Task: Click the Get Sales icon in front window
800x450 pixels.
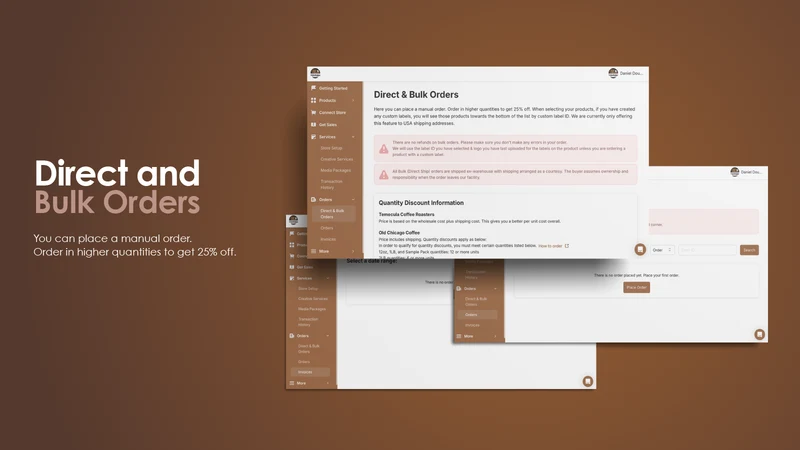Action: click(313, 124)
